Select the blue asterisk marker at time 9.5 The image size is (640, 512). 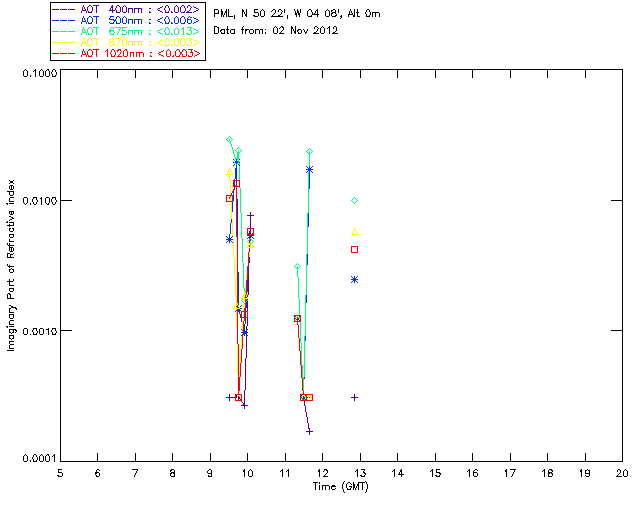(x=229, y=240)
